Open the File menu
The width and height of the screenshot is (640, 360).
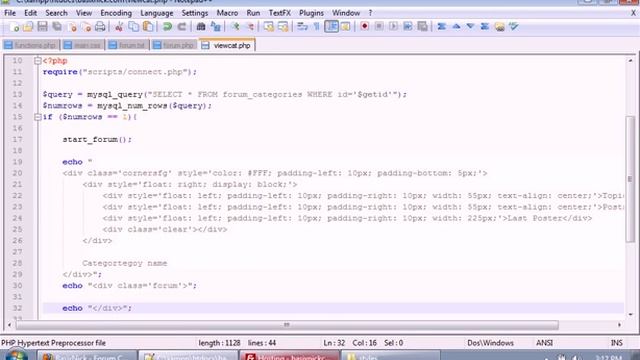(10, 13)
